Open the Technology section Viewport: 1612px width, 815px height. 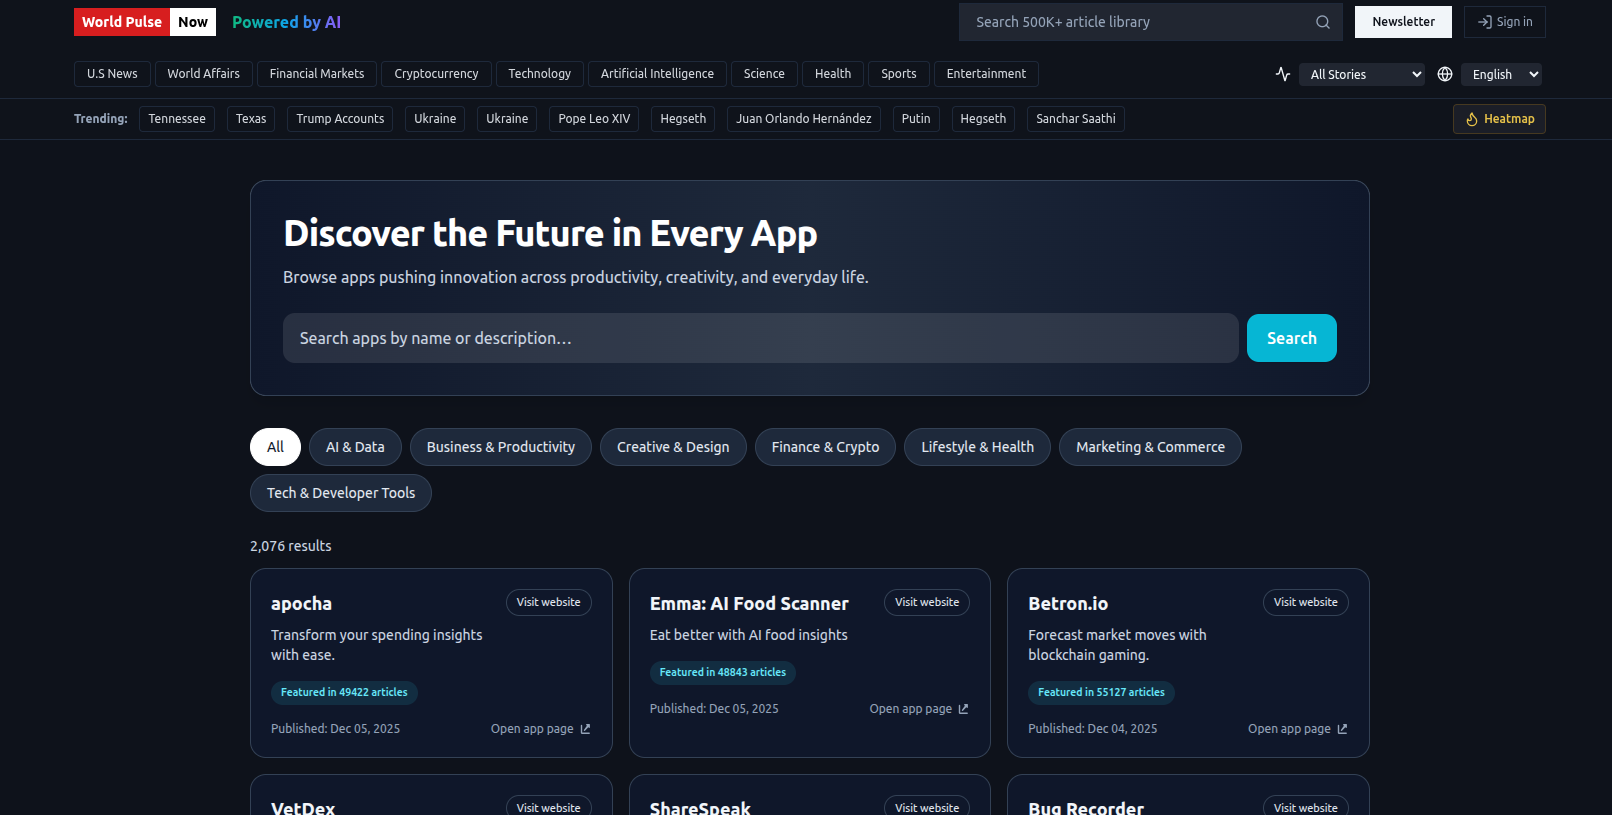point(540,74)
